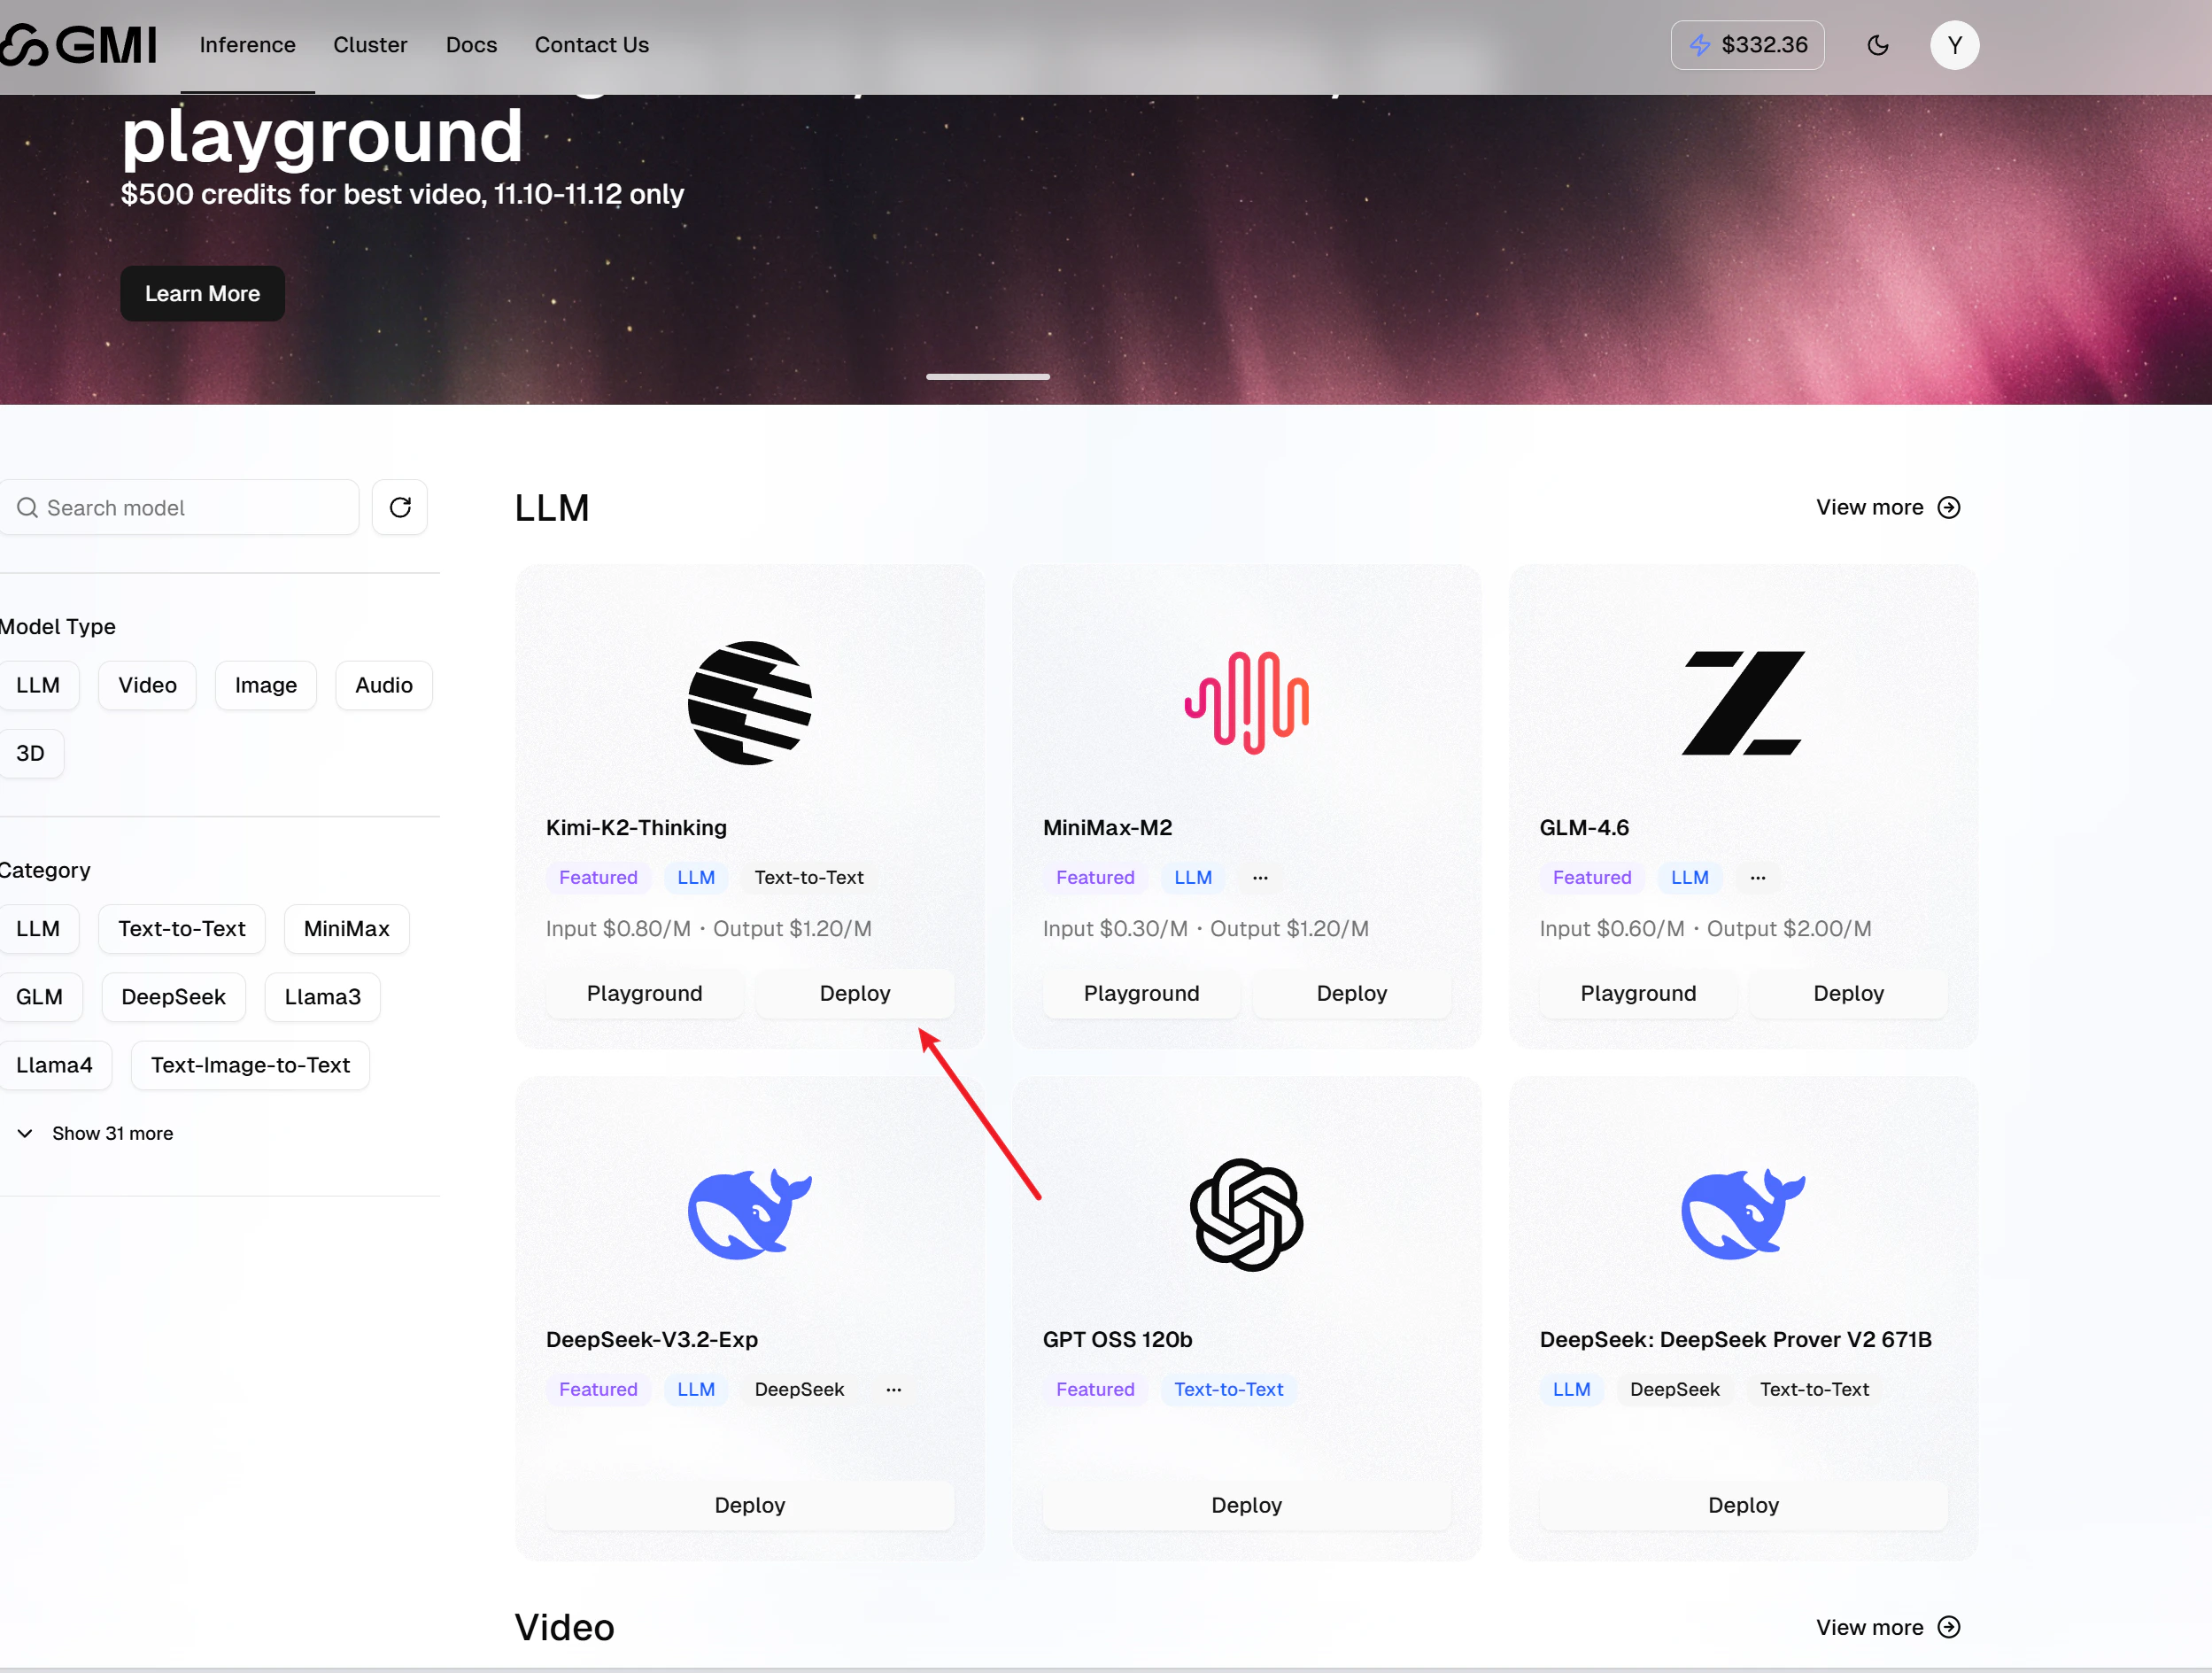
Task: Open Playground for Kimi-K2-Thinking
Action: pos(644,993)
